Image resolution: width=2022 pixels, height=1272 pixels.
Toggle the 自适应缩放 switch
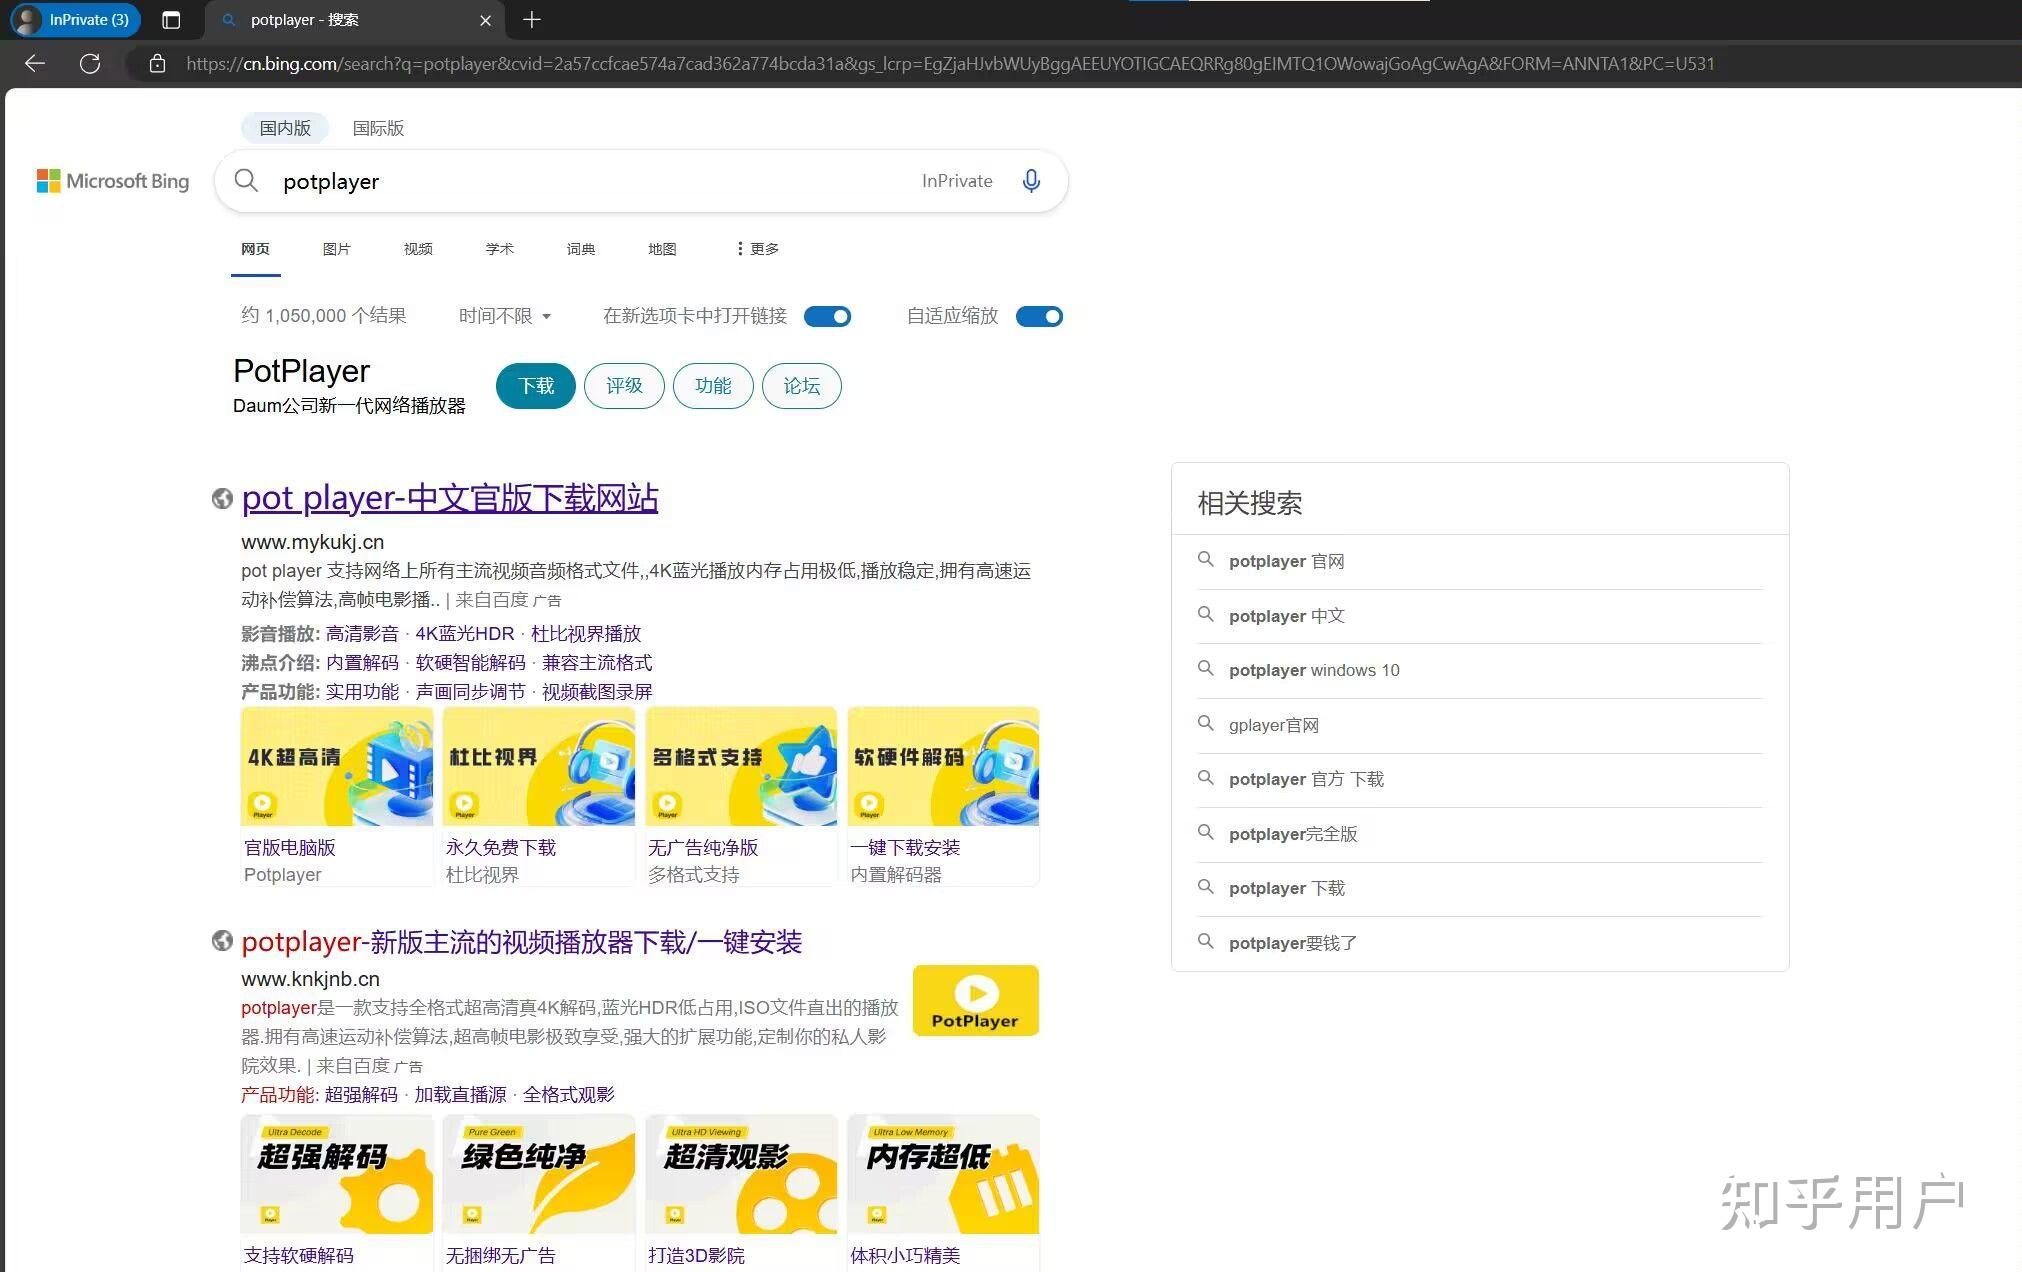1039,317
